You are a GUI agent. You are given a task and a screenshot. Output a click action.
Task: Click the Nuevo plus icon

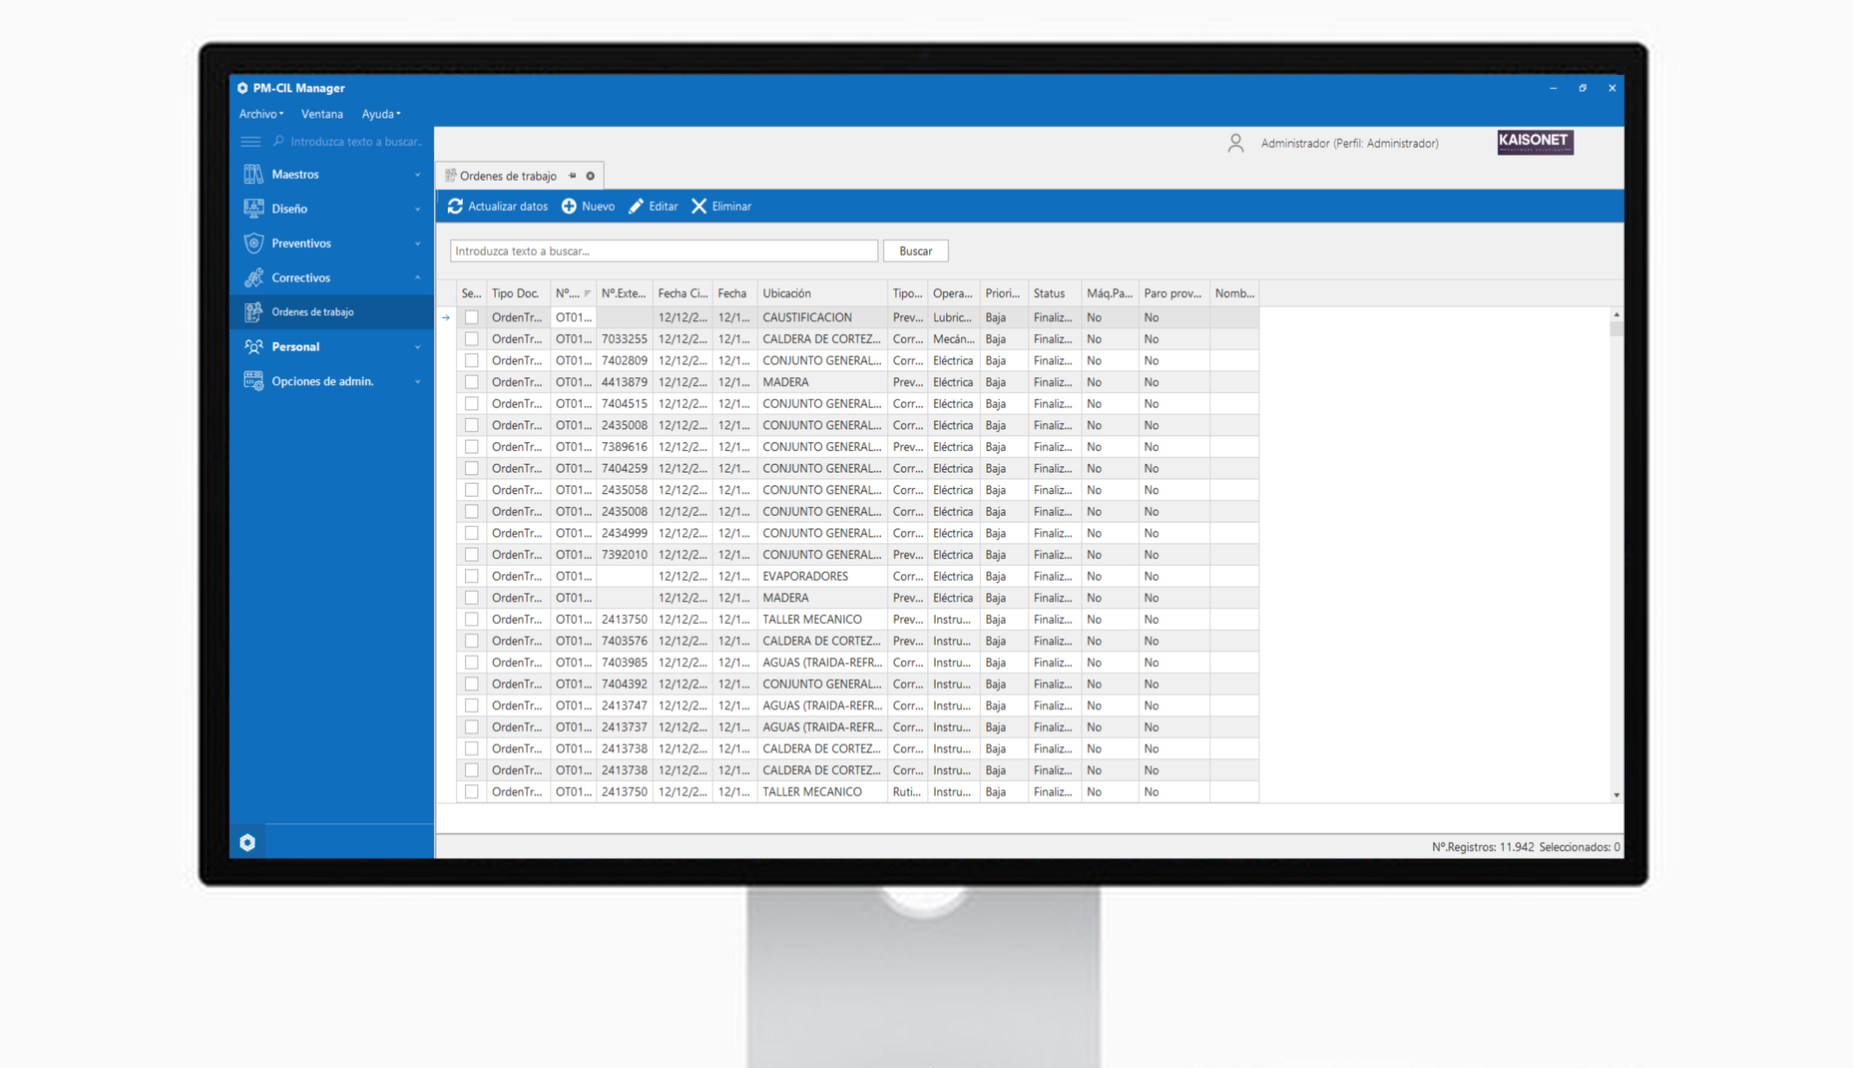pos(569,206)
